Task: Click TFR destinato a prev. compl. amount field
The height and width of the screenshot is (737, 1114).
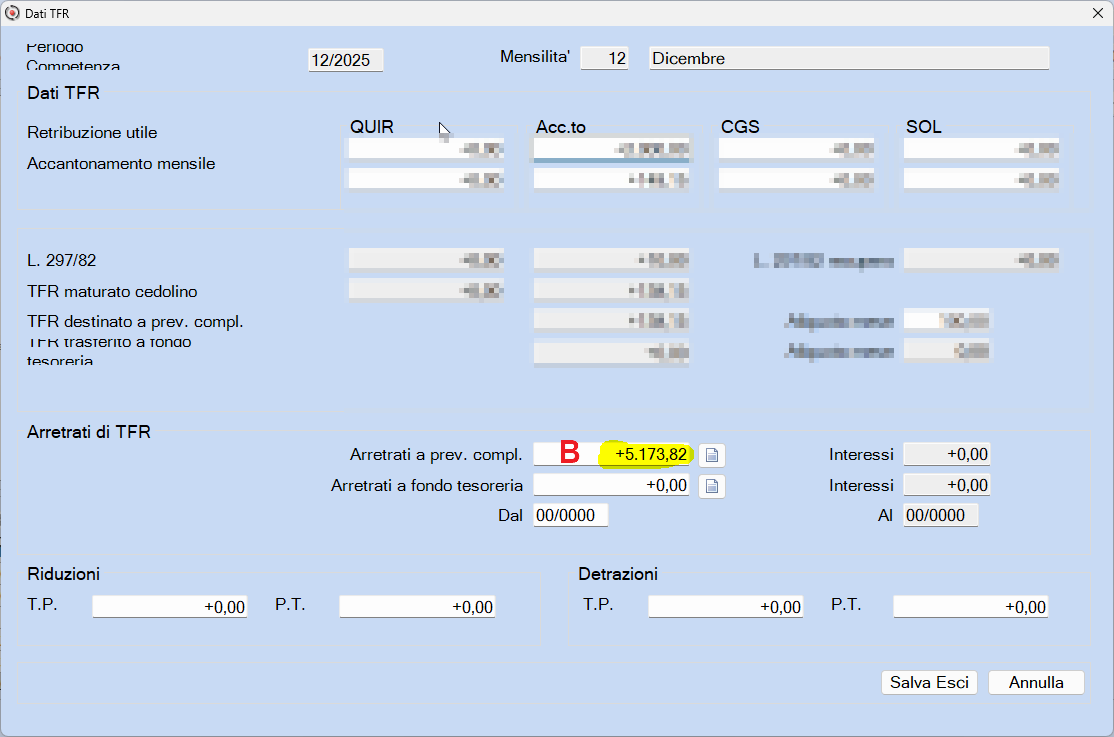Action: click(x=611, y=321)
